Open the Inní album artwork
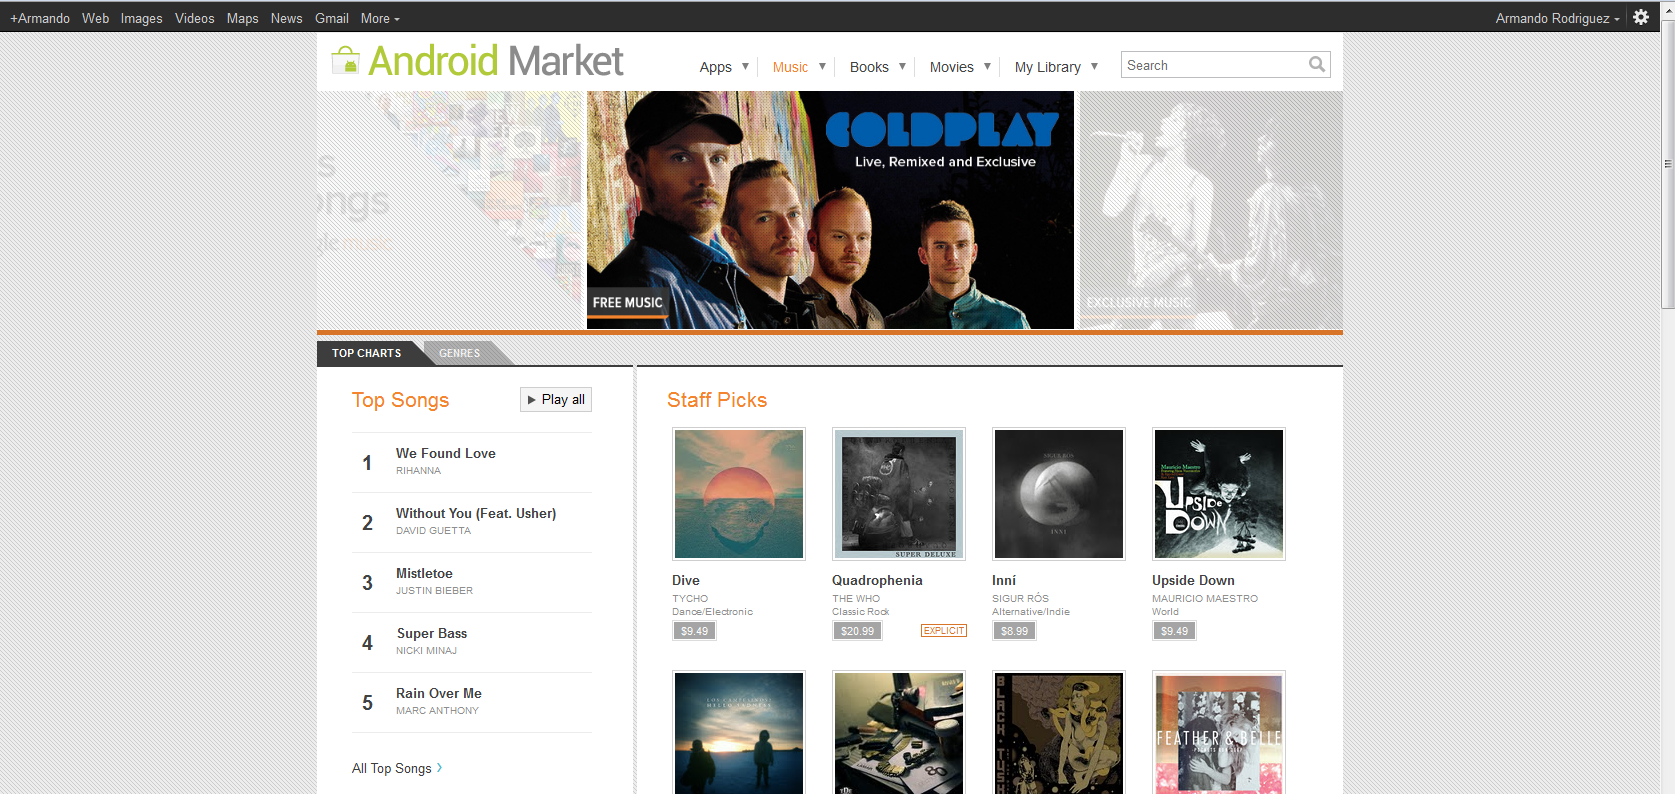This screenshot has width=1675, height=794. (x=1059, y=494)
